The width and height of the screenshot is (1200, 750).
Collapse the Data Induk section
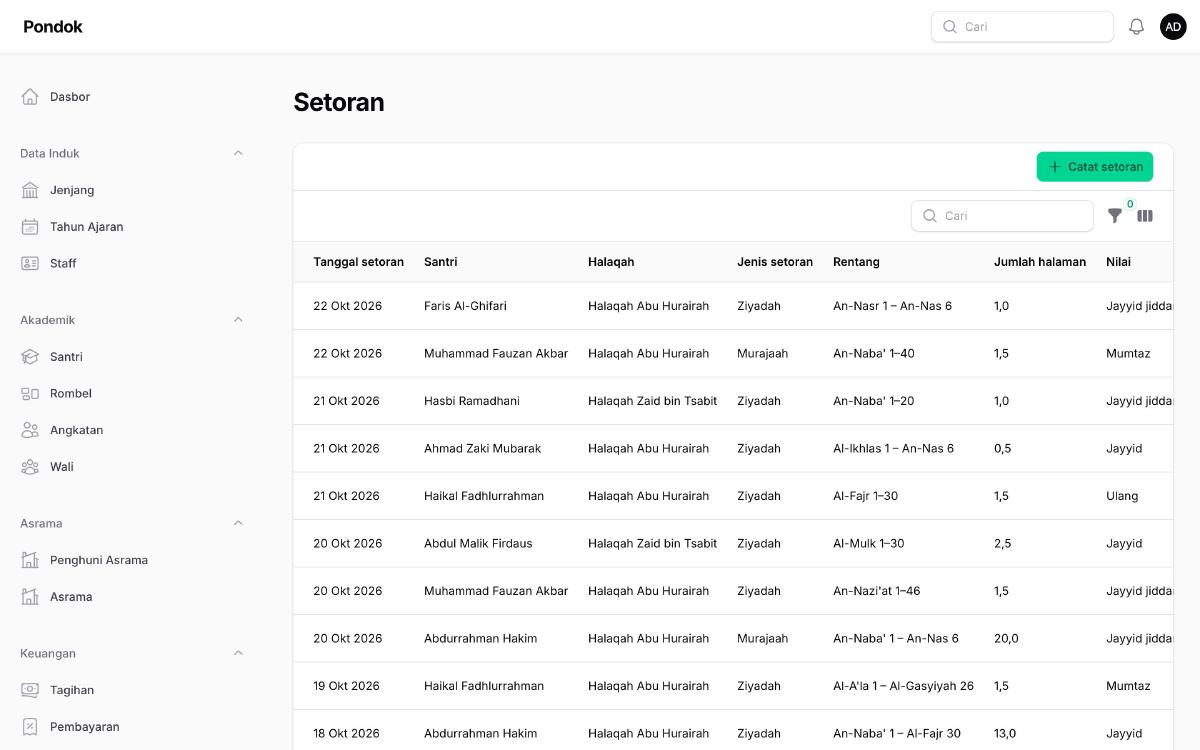tap(238, 153)
